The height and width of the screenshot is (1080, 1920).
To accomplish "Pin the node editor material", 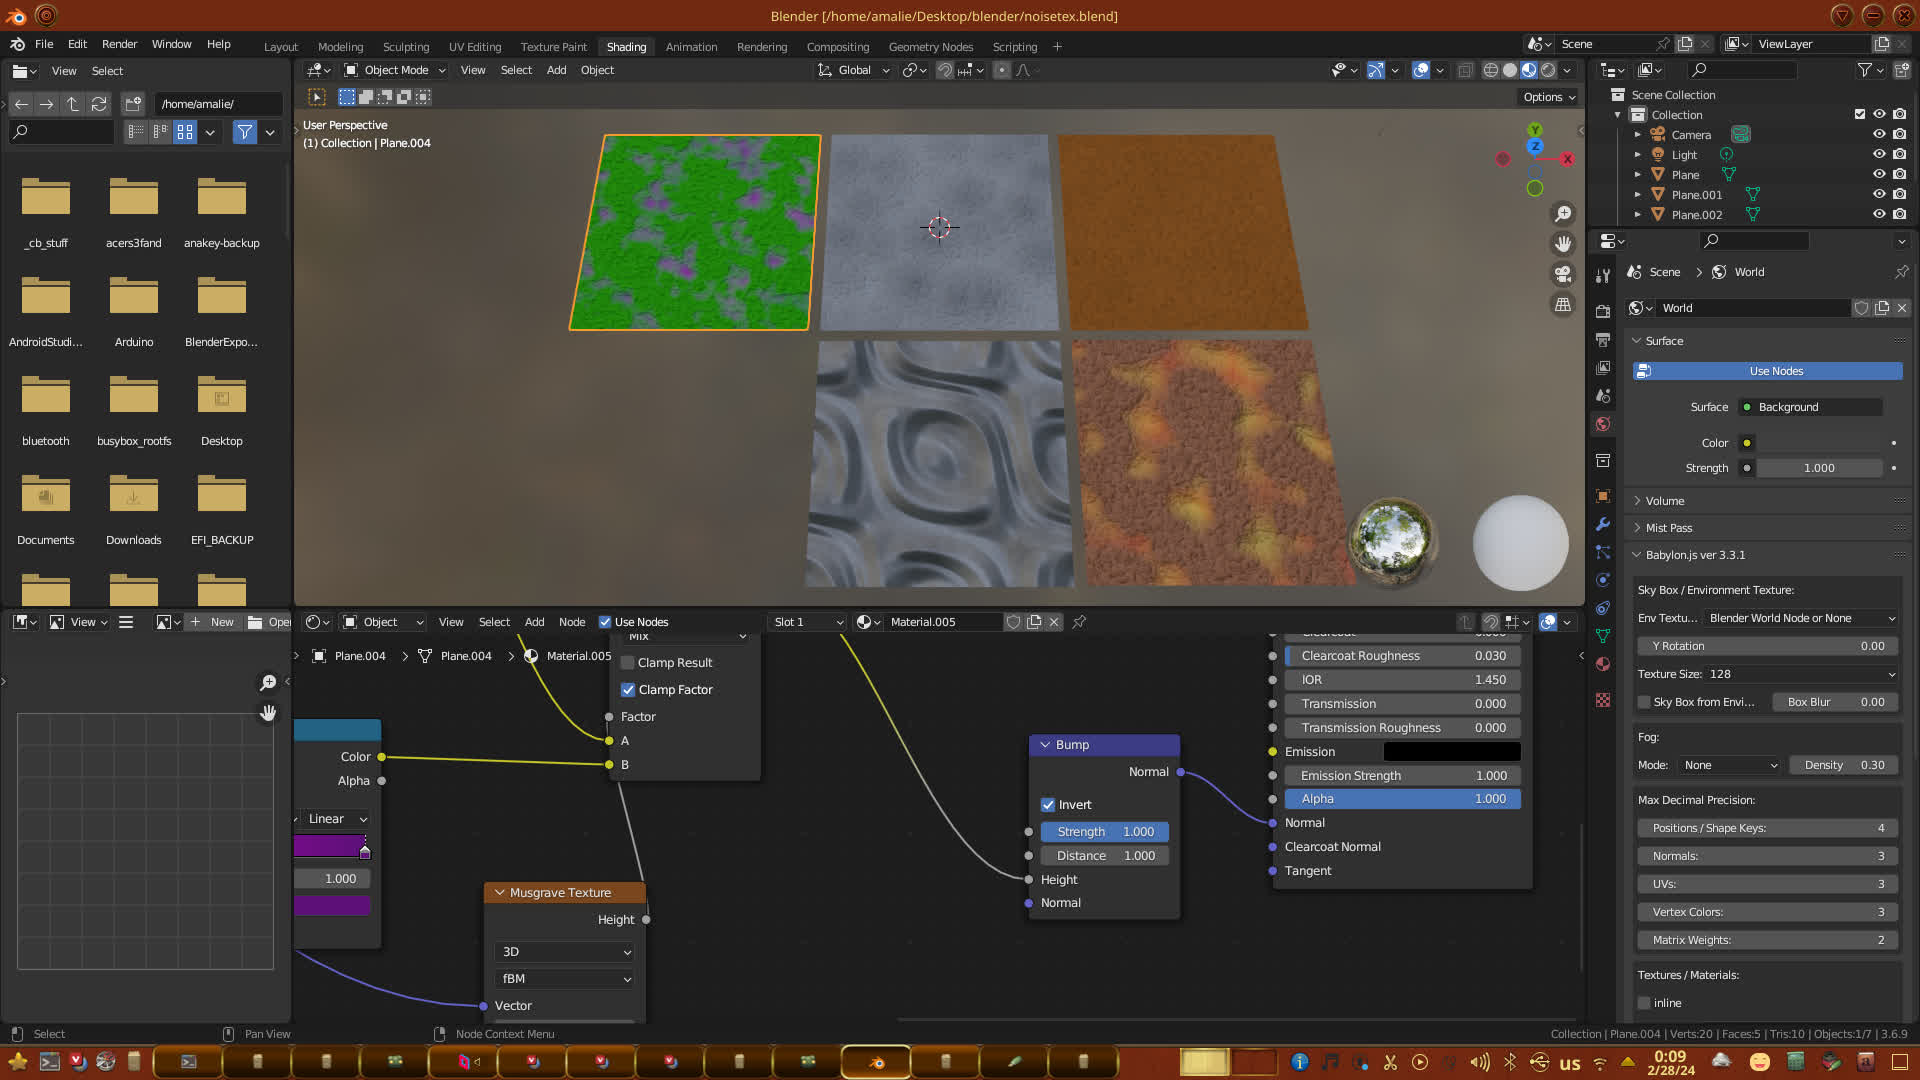I will 1079,622.
